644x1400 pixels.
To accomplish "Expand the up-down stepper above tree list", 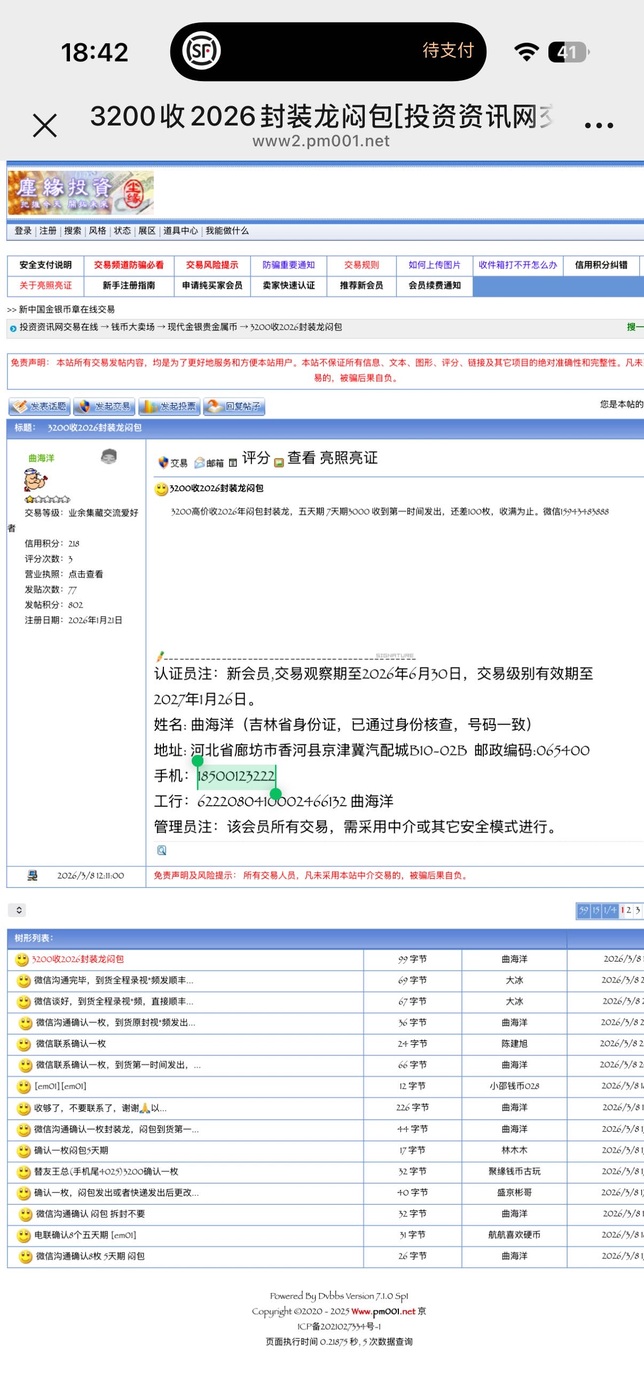I will coord(17,910).
